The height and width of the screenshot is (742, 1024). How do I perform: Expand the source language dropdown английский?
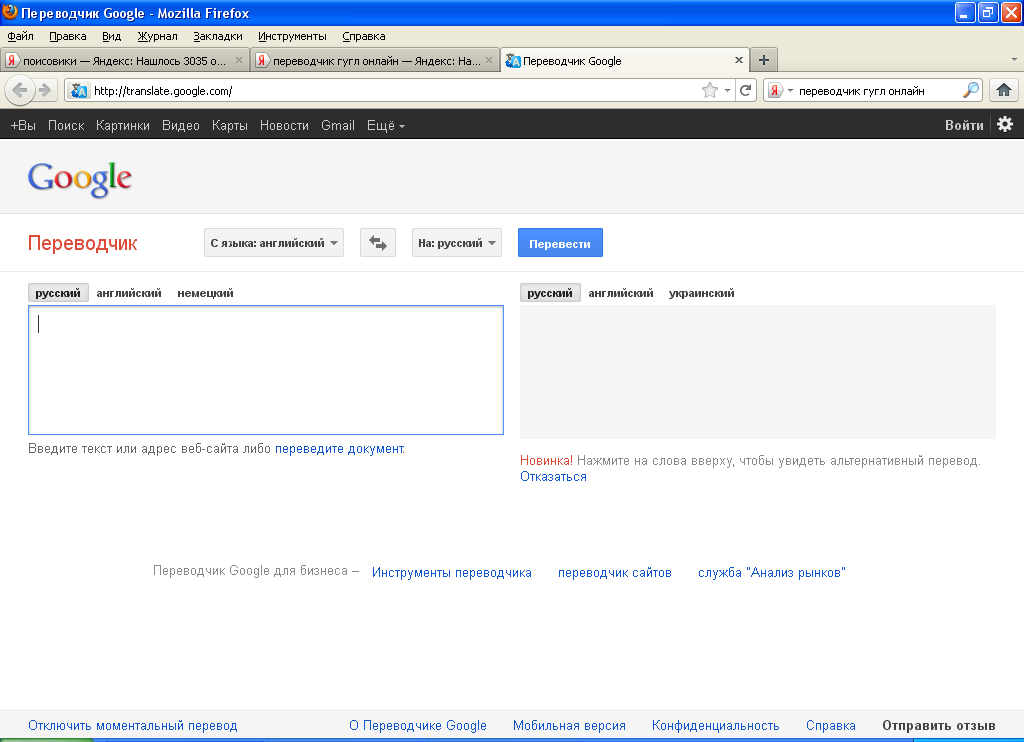[x=274, y=243]
